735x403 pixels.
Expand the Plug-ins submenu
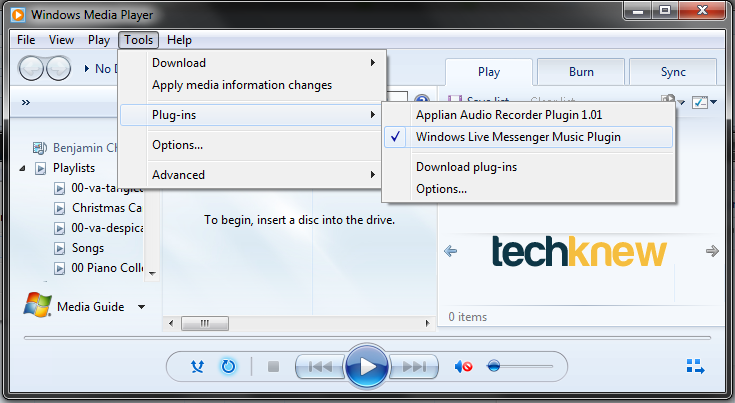251,115
